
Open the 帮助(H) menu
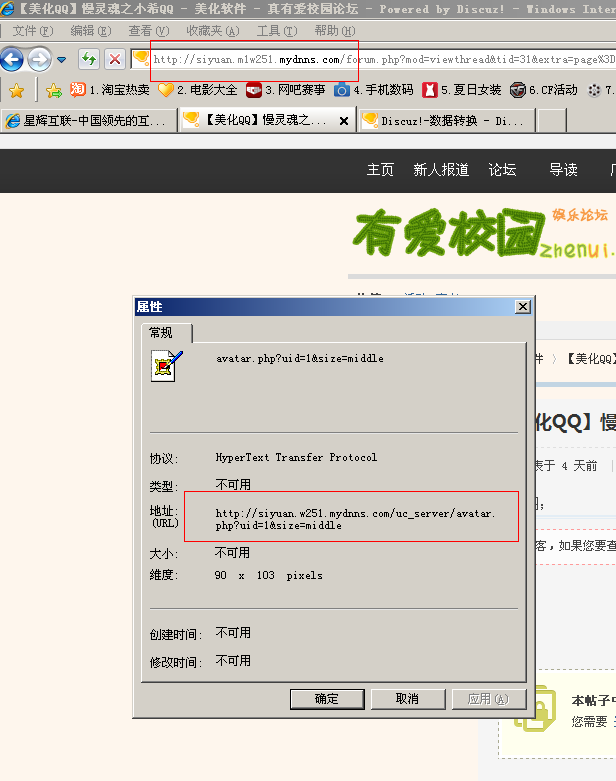(335, 31)
